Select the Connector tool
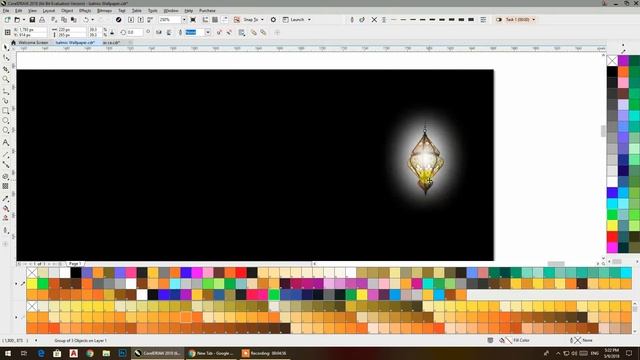Image resolution: width=640 pixels, height=360 pixels. point(6,164)
